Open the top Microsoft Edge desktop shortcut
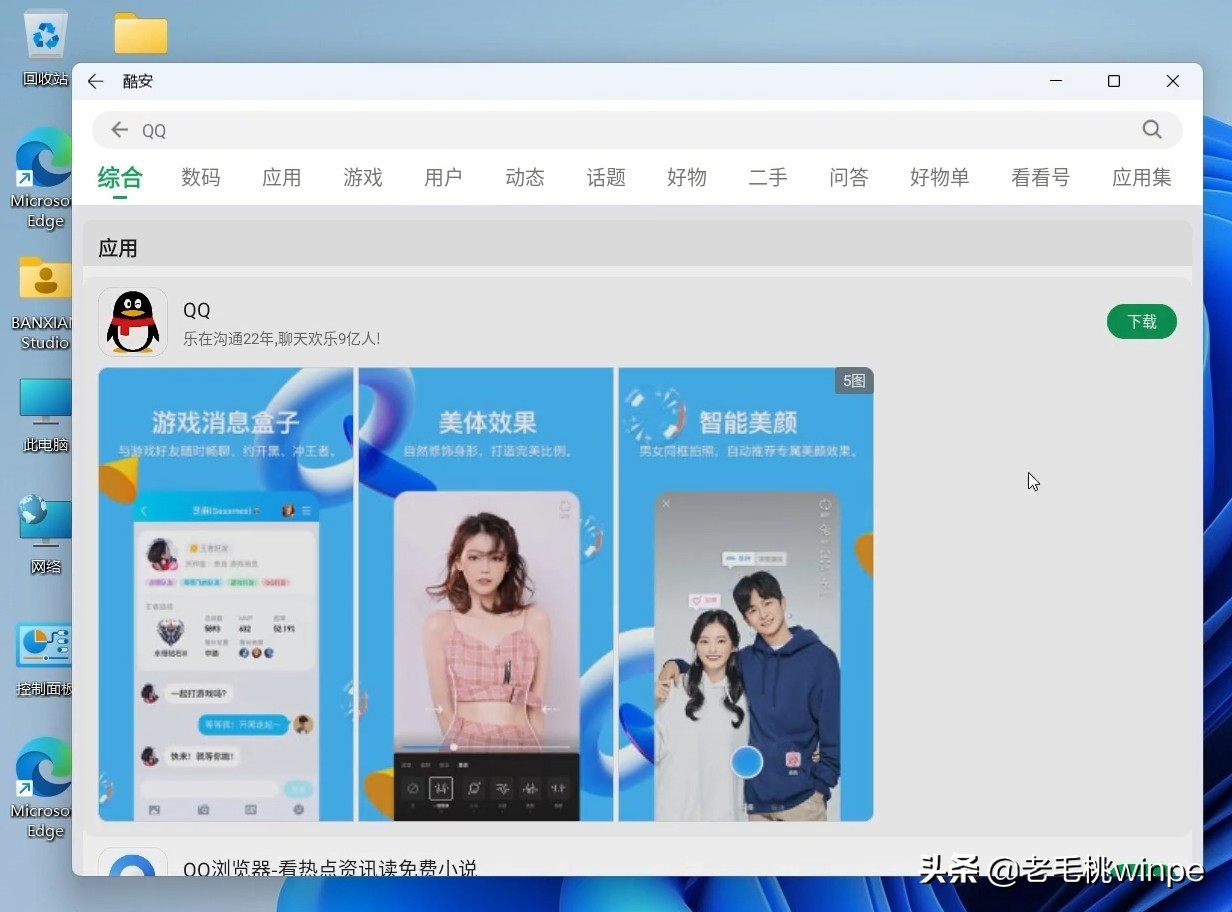Image resolution: width=1232 pixels, height=912 pixels. (42, 180)
